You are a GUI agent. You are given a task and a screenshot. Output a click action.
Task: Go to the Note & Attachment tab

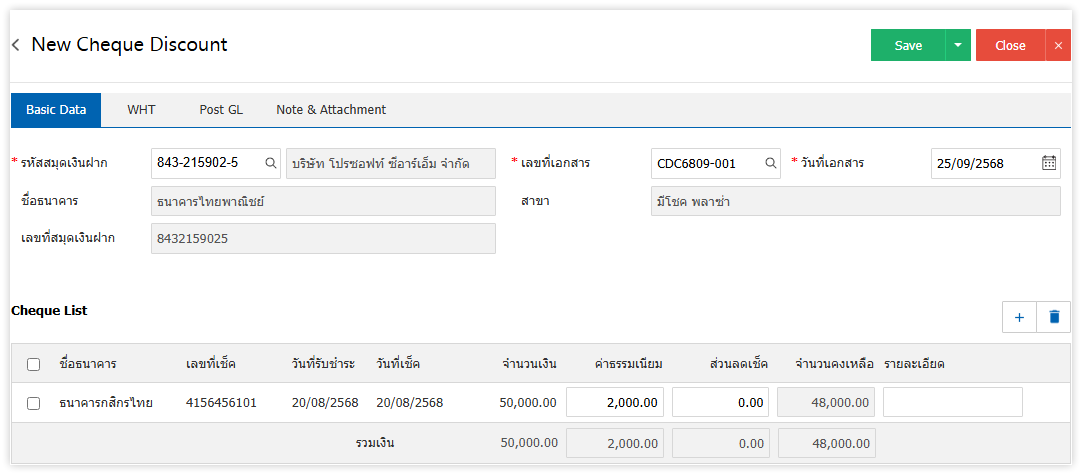[331, 110]
